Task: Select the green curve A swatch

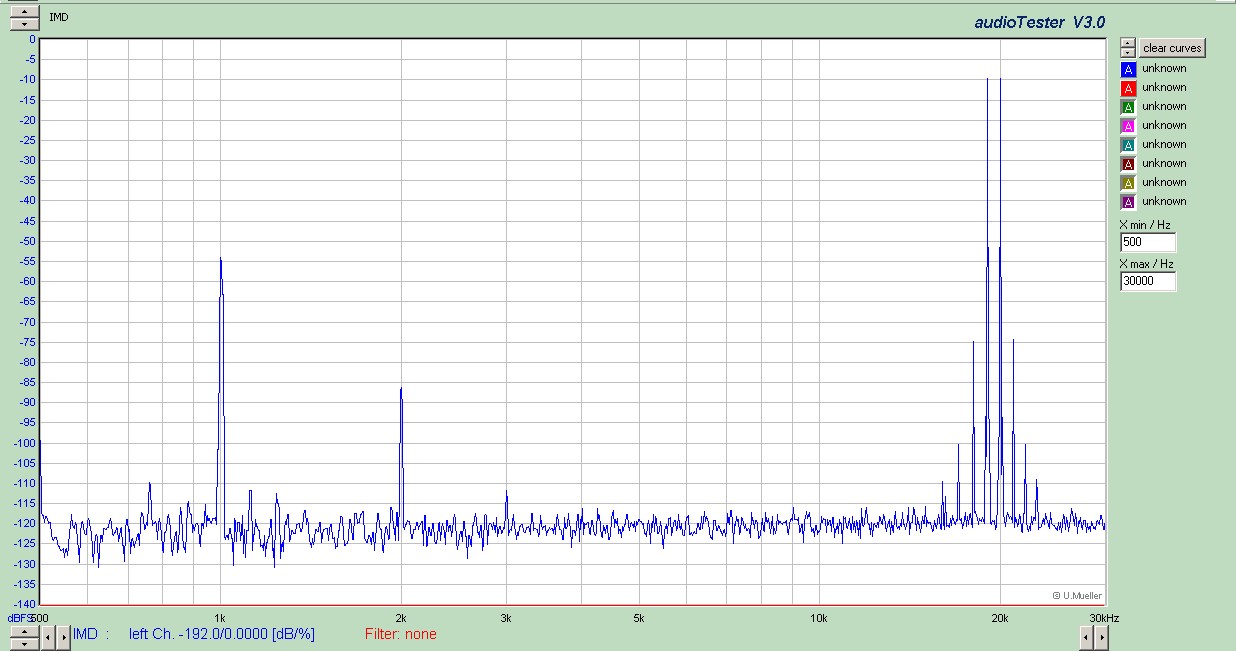Action: tap(1128, 107)
